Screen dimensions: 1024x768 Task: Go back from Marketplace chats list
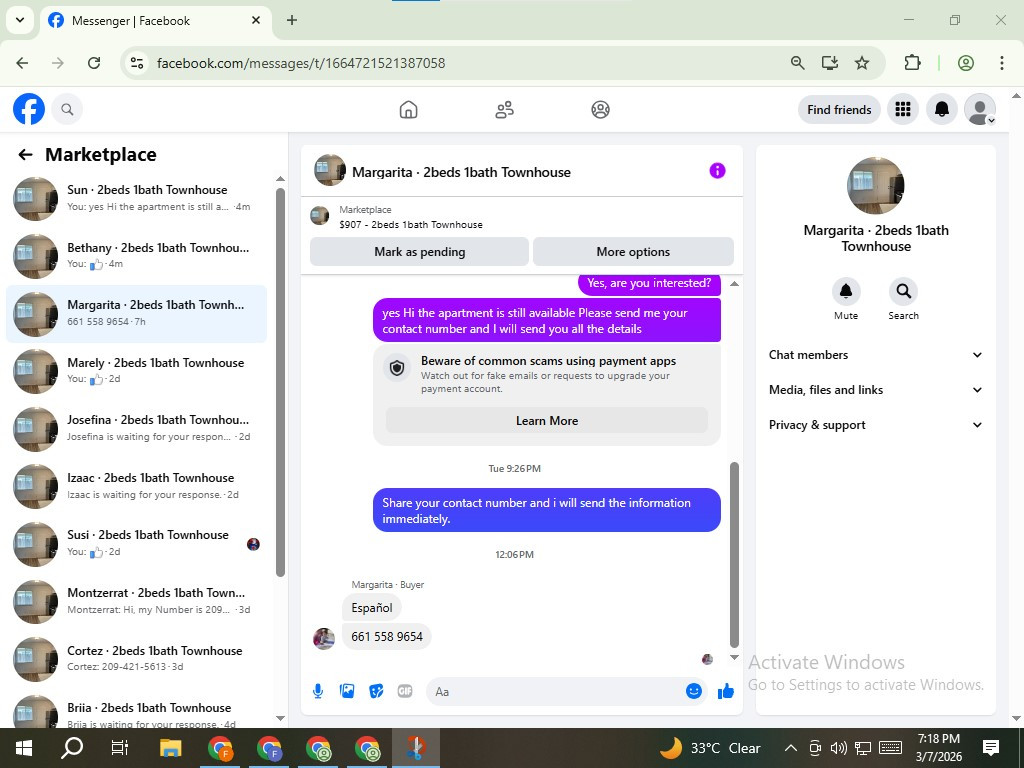[25, 155]
